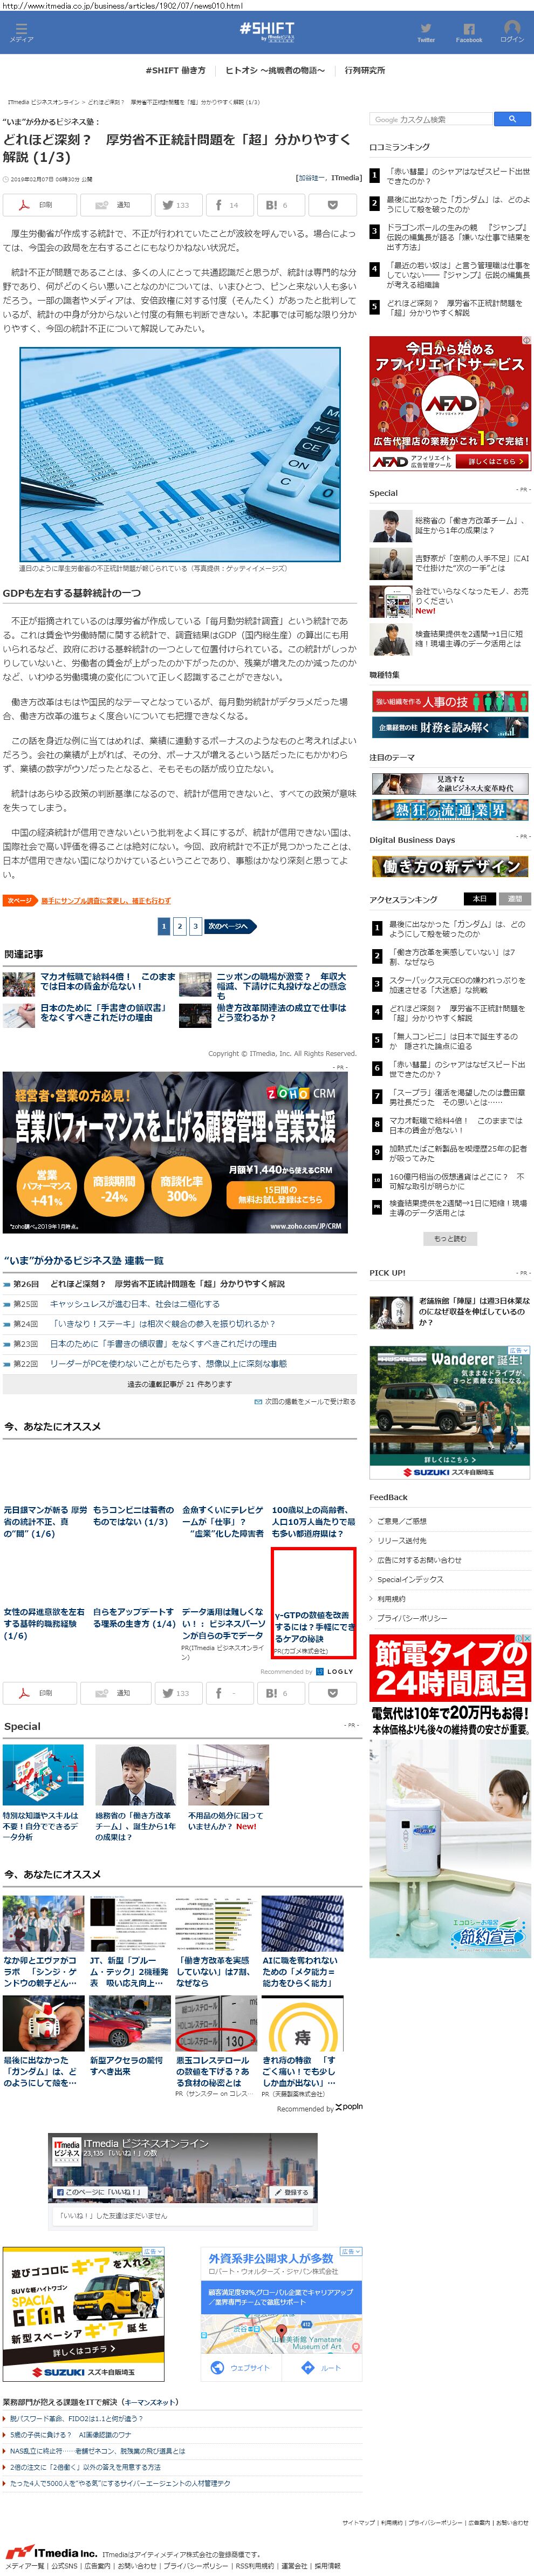The image size is (534, 2576).
Task: Click the PDF print (印刷) button
Action: pos(38,205)
